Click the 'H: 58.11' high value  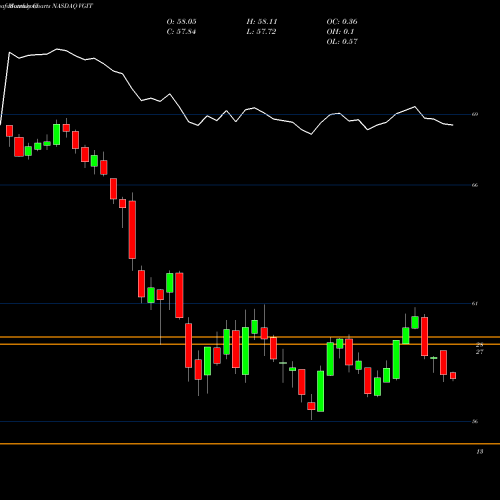click(x=262, y=22)
